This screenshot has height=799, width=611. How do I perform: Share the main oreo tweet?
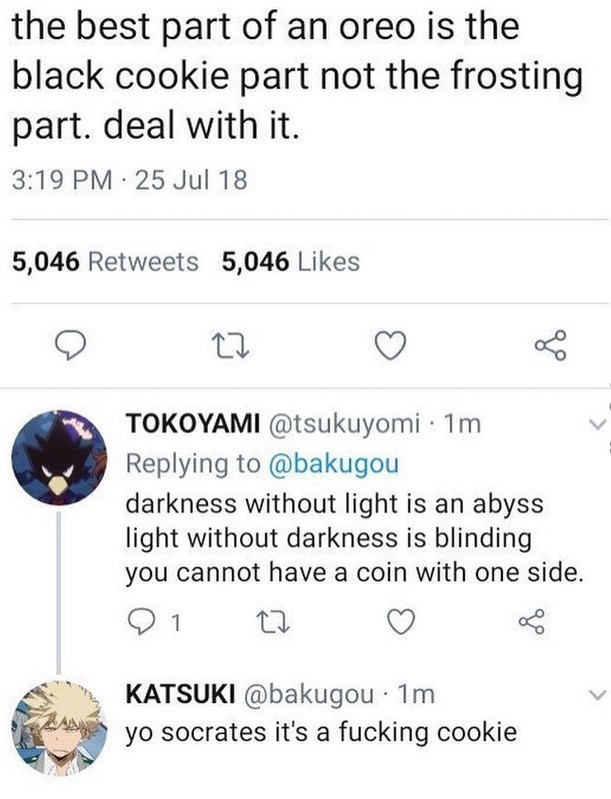point(550,345)
